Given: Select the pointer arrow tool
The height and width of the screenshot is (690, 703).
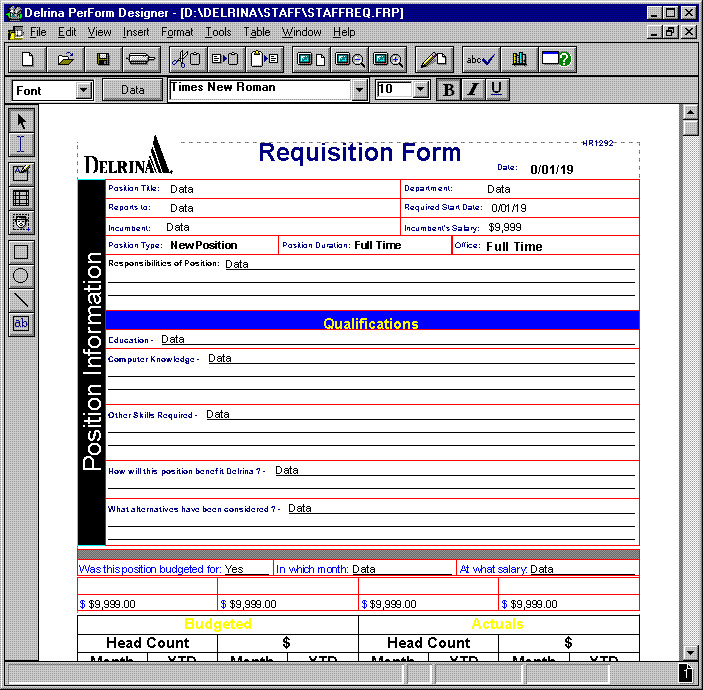Looking at the screenshot, I should tap(22, 121).
